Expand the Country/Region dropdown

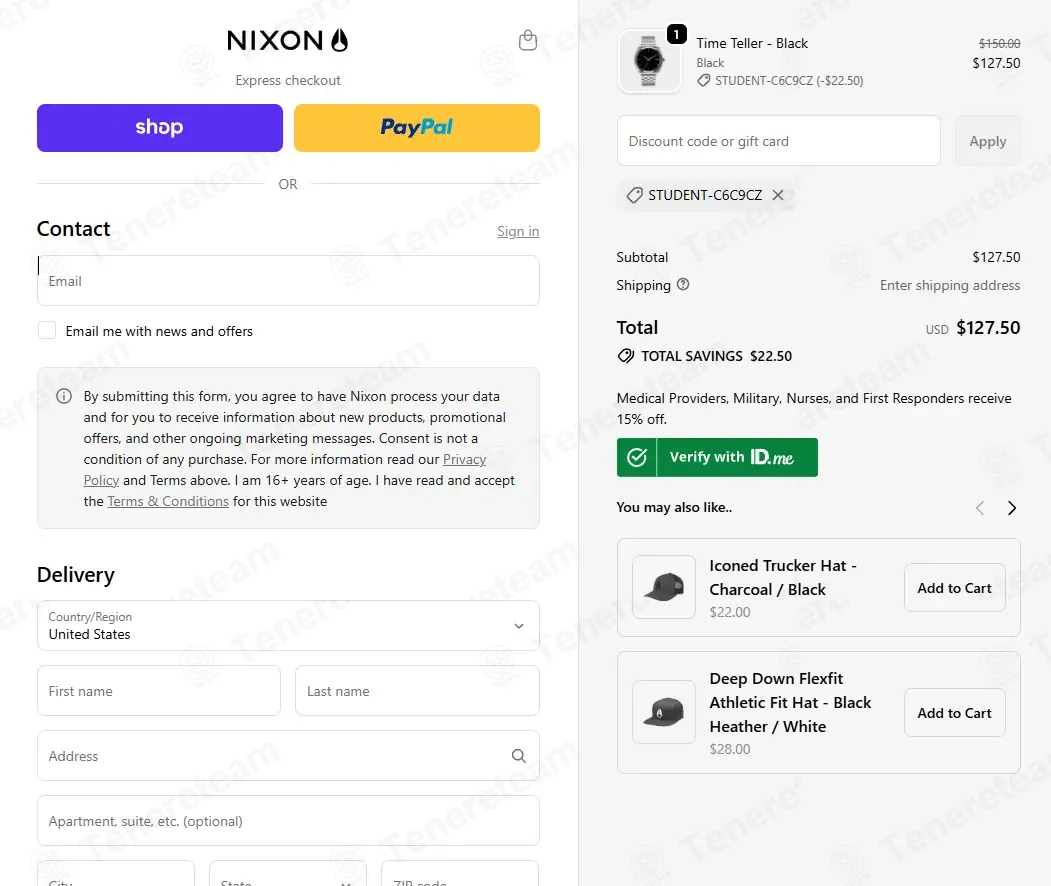(288, 626)
